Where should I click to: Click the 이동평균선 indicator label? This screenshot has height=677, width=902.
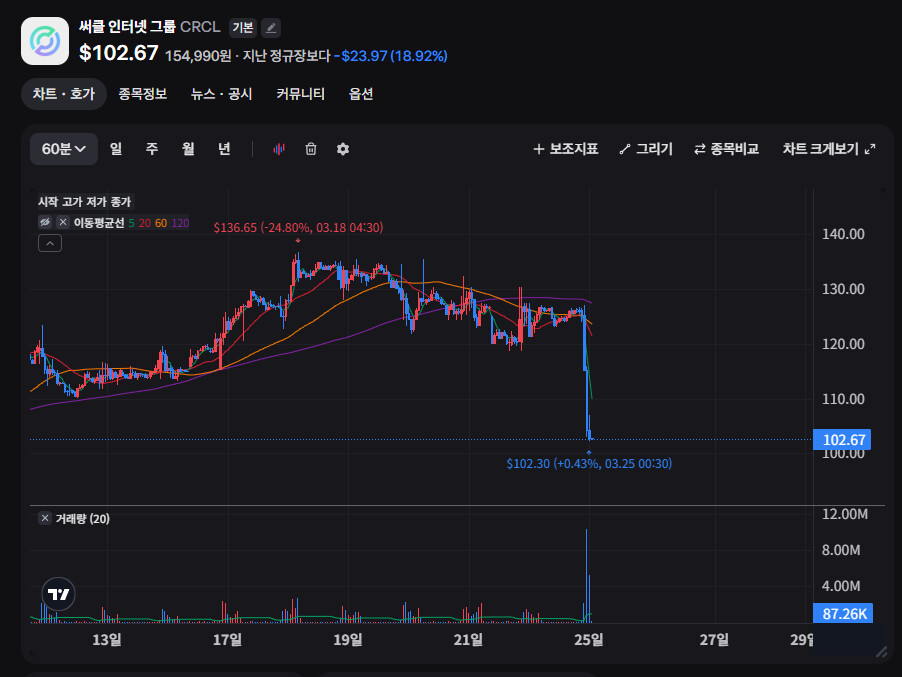99,223
